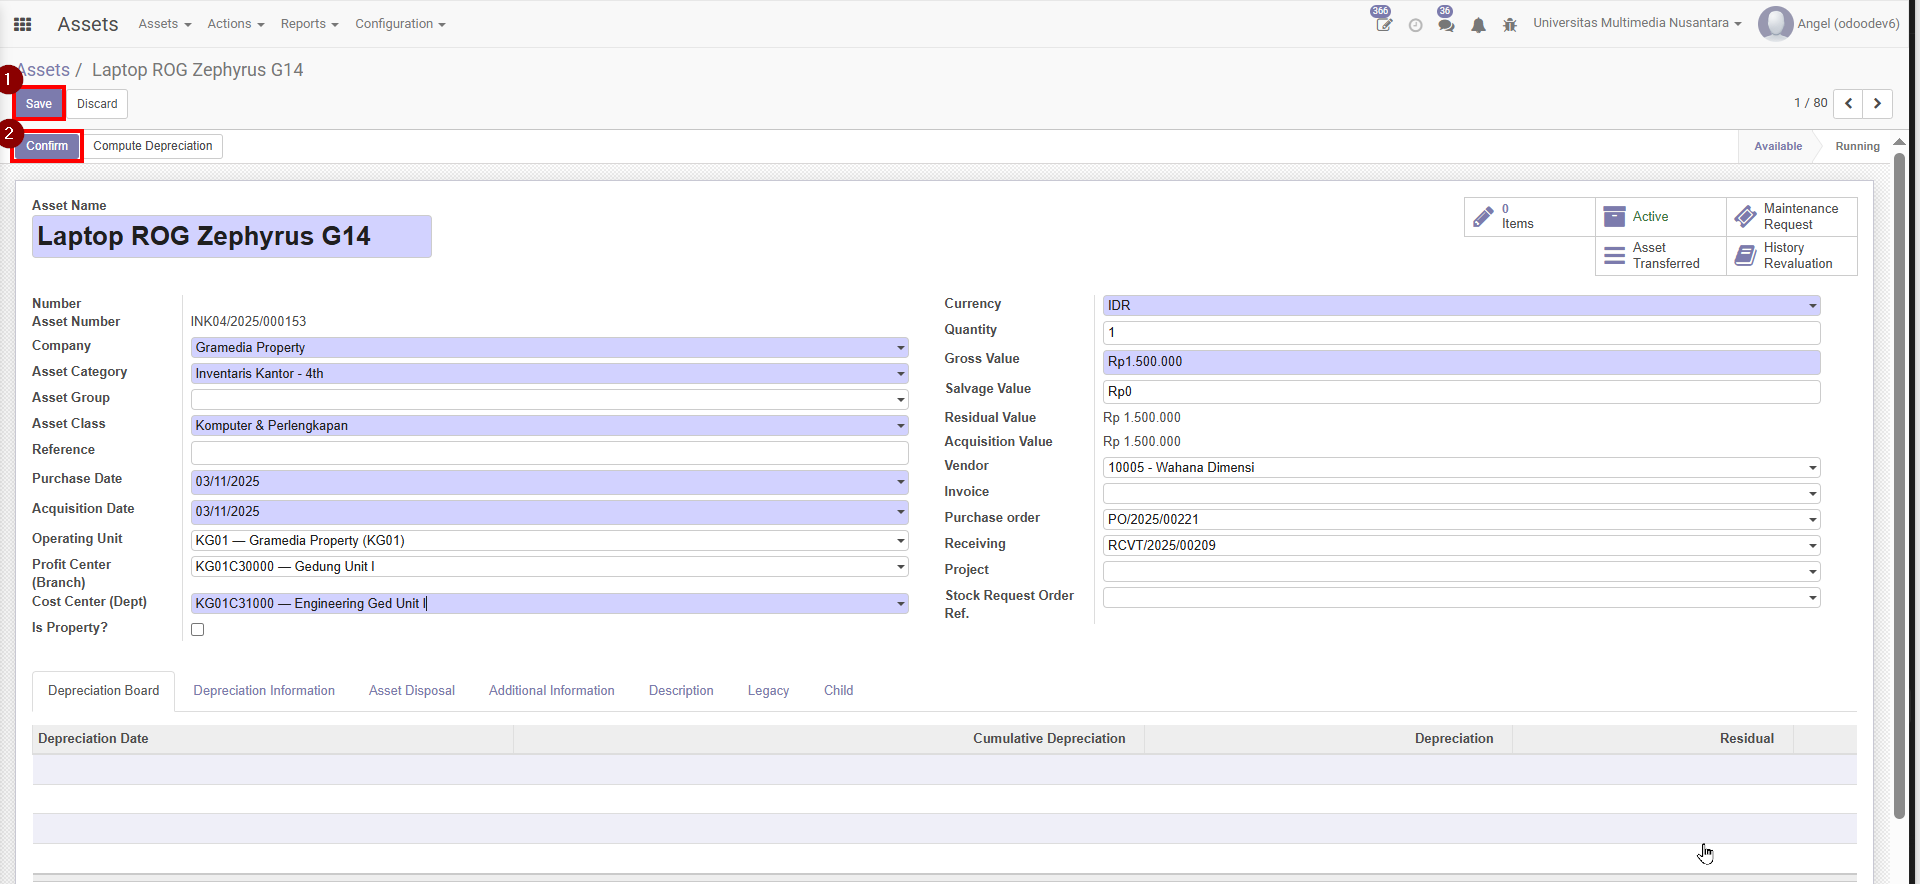The width and height of the screenshot is (1920, 884).
Task: Open the Reports menu
Action: (309, 24)
